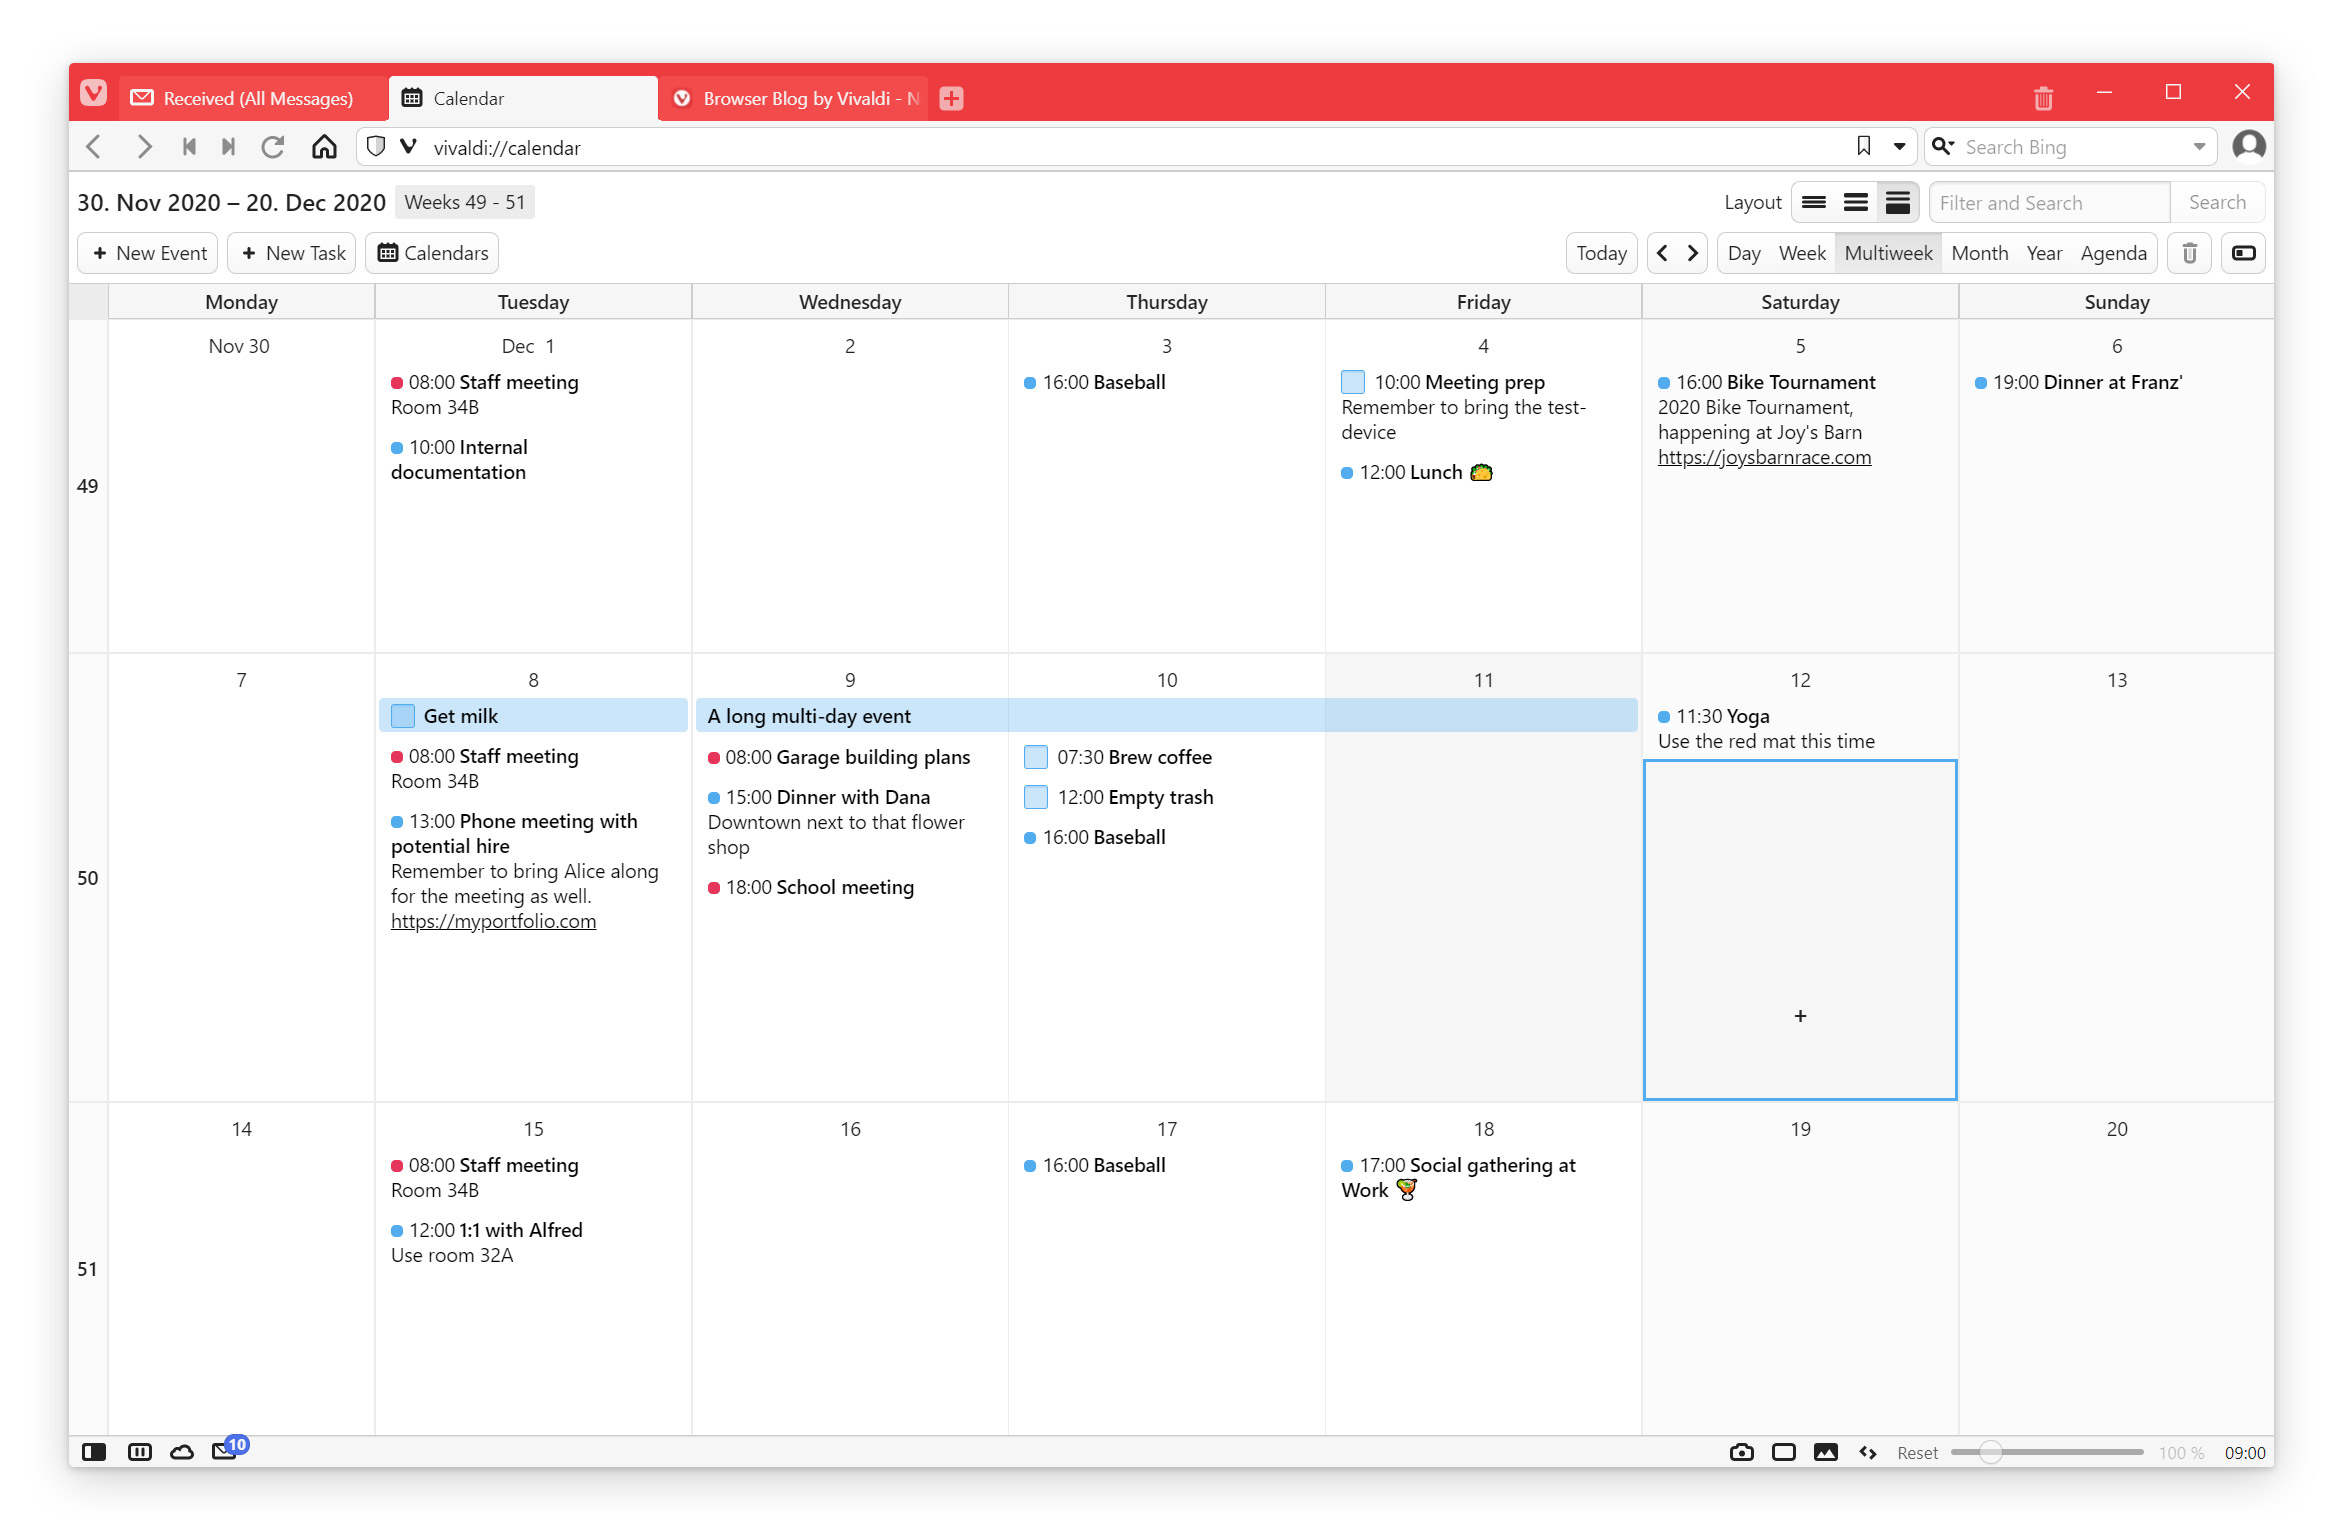Click the Today button

(1601, 253)
